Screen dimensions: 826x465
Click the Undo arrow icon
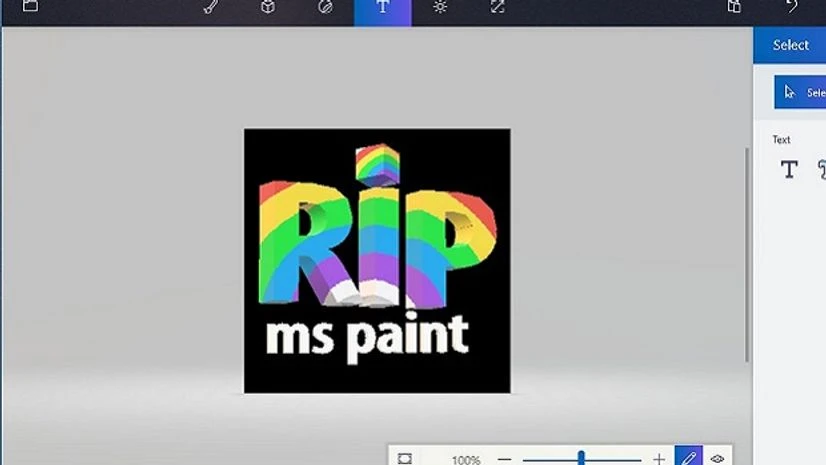coord(792,6)
